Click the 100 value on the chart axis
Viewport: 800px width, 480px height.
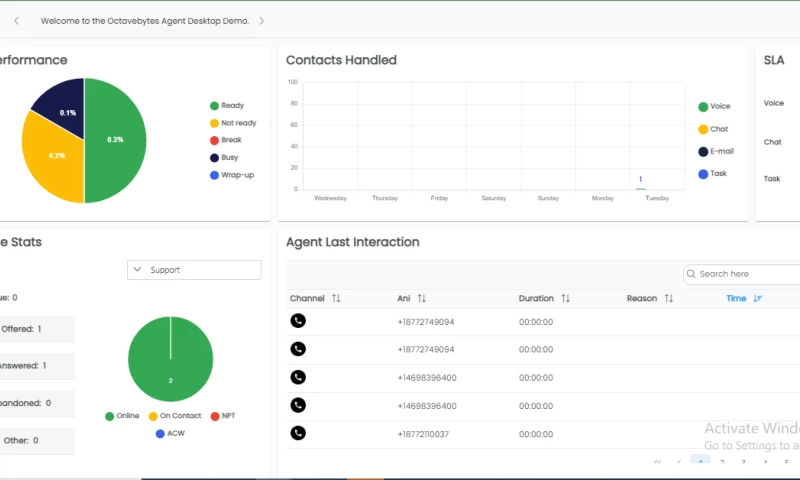(293, 82)
